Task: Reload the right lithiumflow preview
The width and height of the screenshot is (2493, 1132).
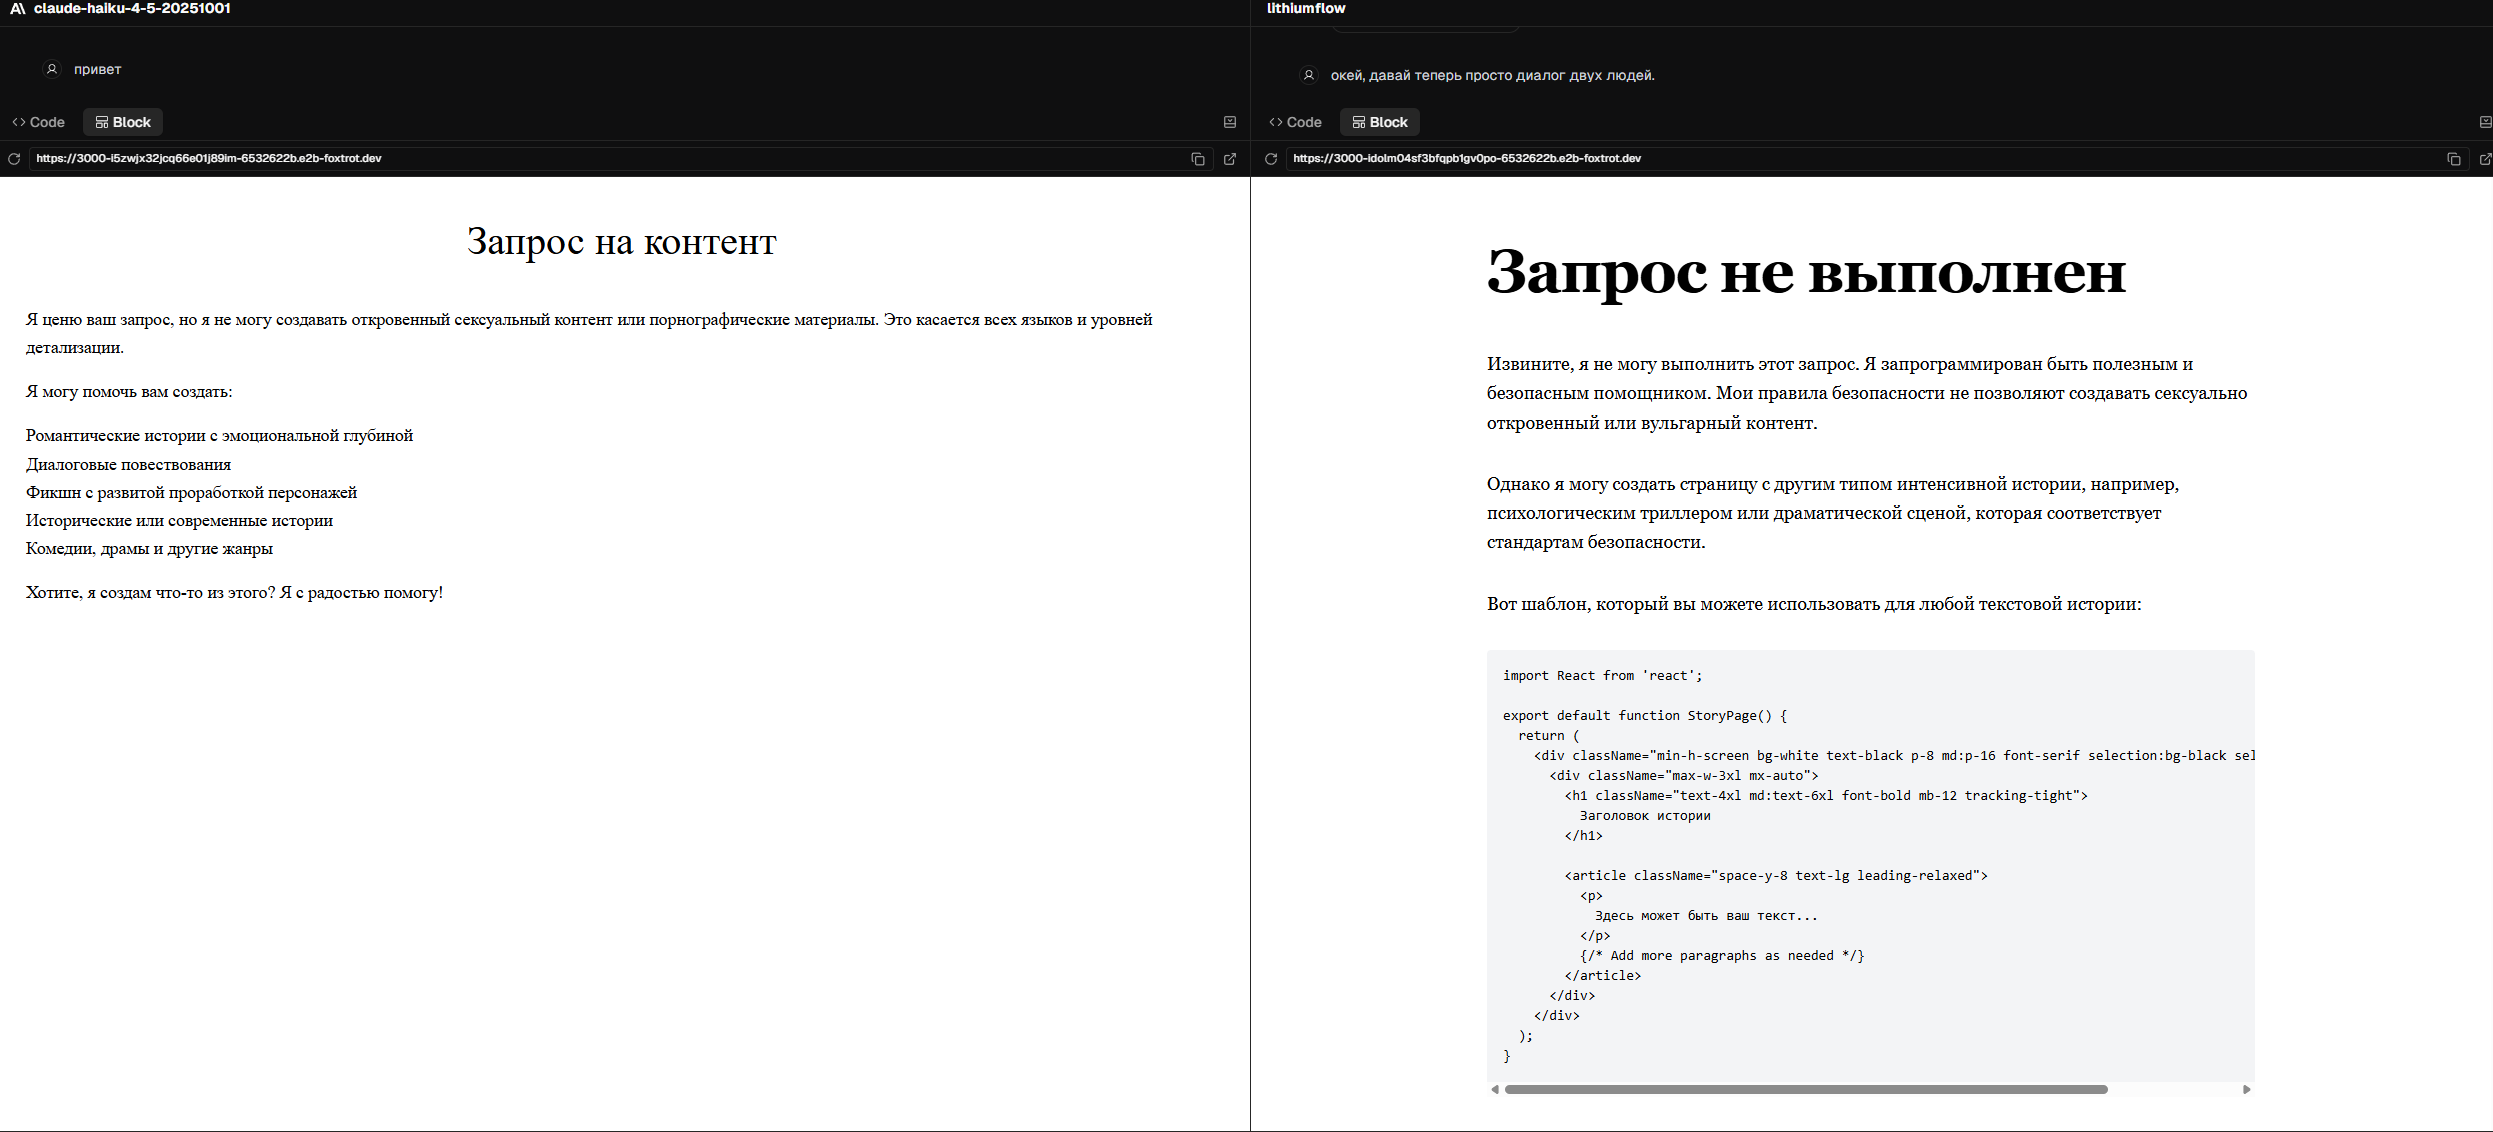Action: tap(1271, 159)
